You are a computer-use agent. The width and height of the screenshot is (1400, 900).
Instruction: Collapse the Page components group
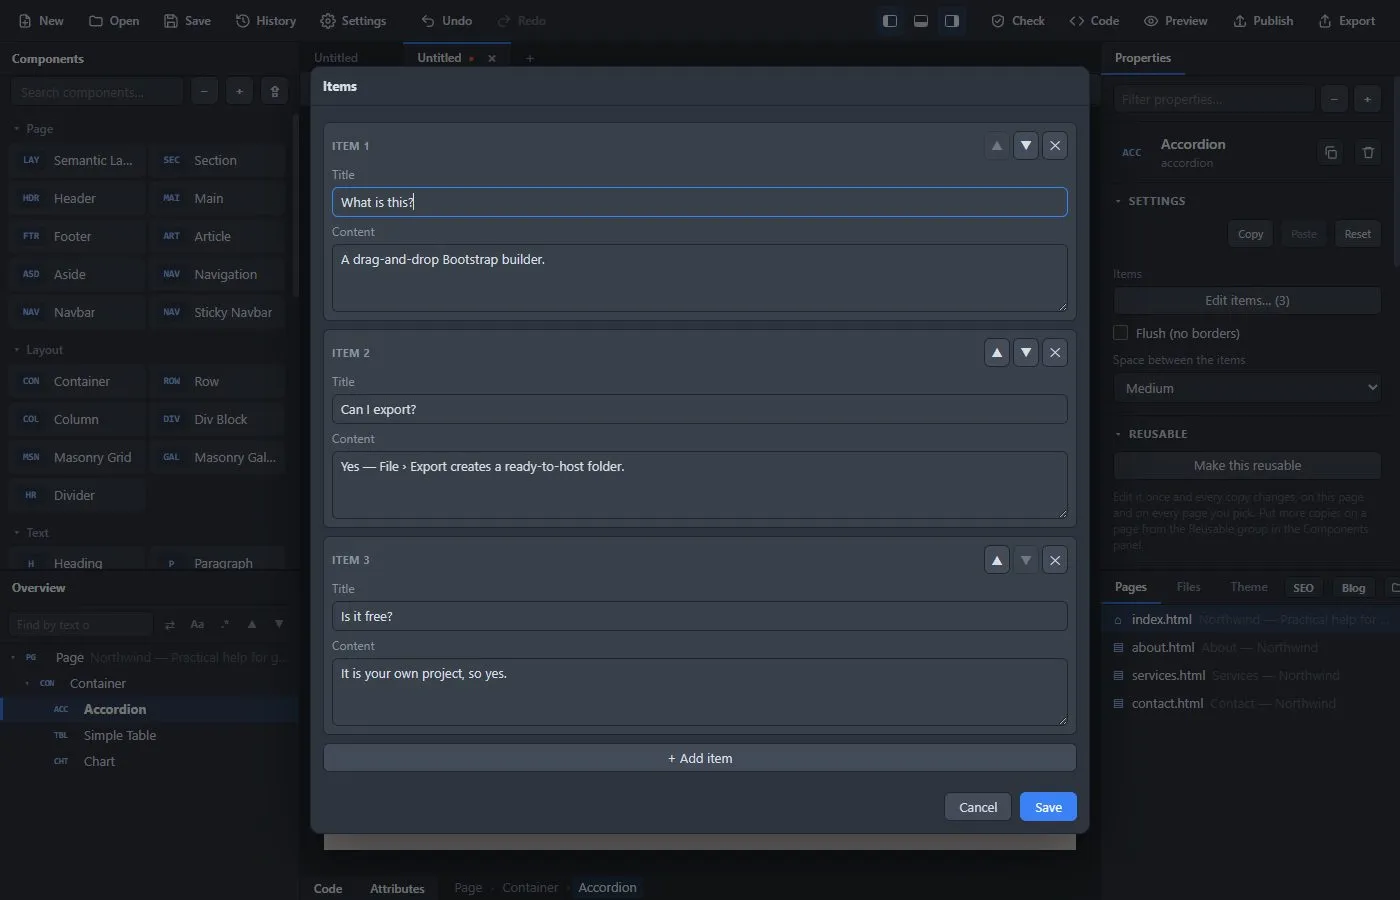click(x=33, y=129)
